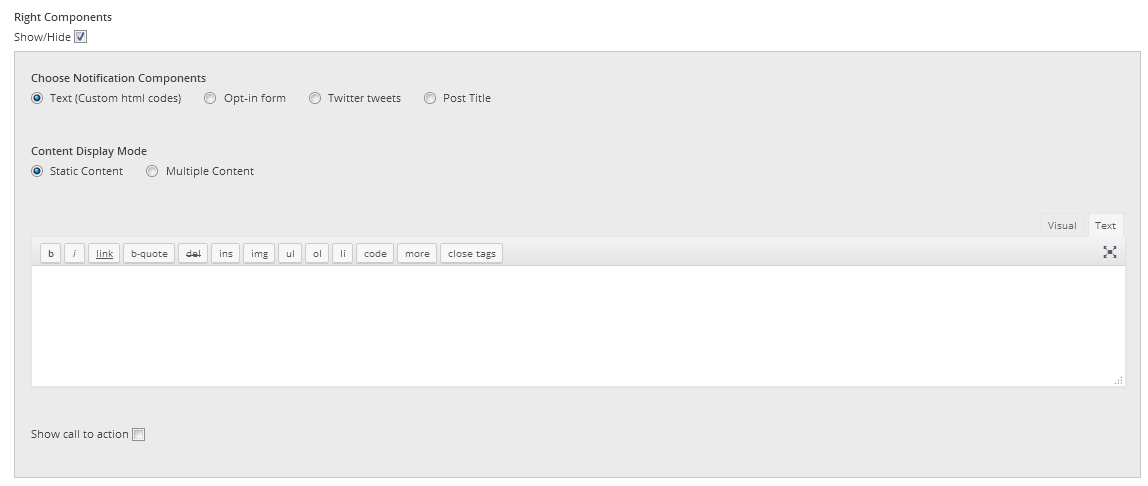Image resolution: width=1148 pixels, height=486 pixels.
Task: Select the Opt-in form radio option
Action: [210, 98]
